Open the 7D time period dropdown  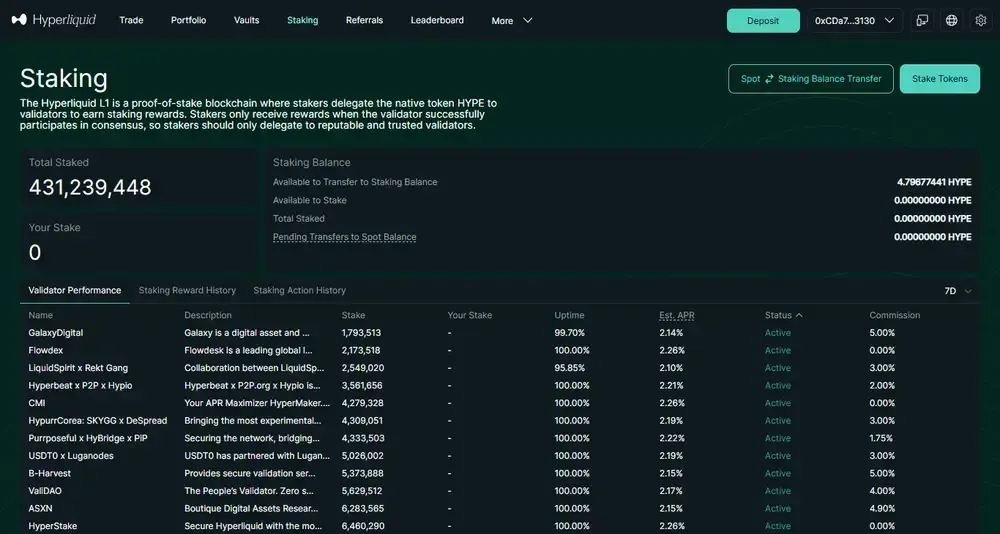pos(956,291)
